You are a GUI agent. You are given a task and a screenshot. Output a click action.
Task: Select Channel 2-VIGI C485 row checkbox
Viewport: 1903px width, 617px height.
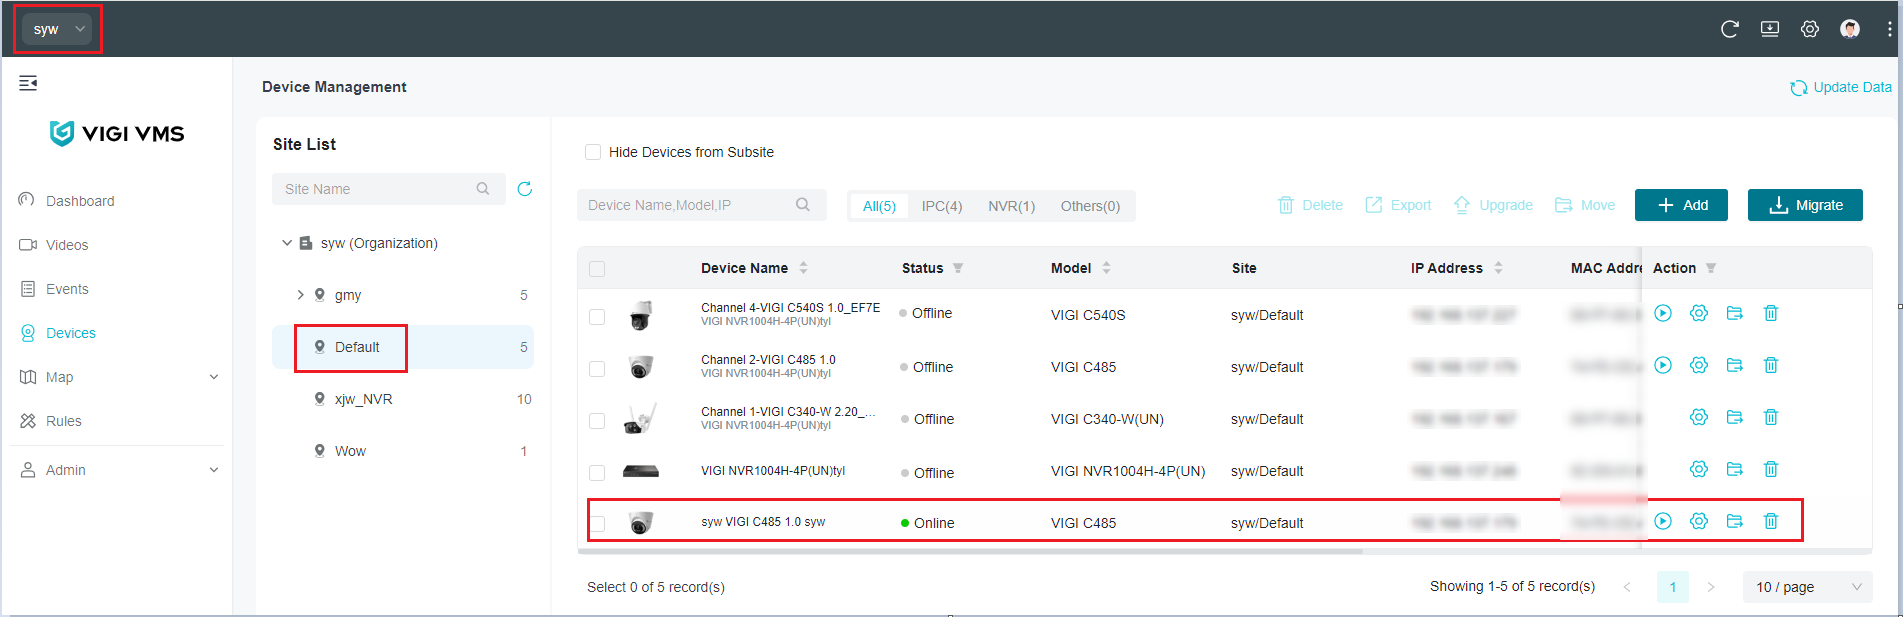point(597,369)
